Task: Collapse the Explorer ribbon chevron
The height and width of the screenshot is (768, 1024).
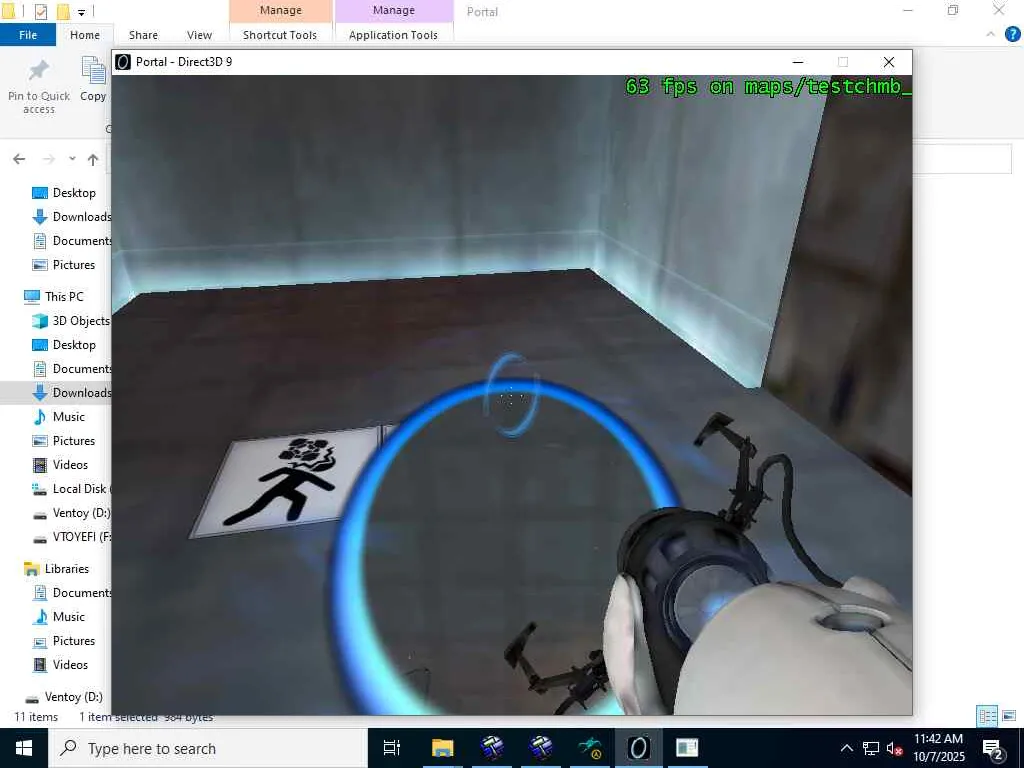Action: coord(991,34)
